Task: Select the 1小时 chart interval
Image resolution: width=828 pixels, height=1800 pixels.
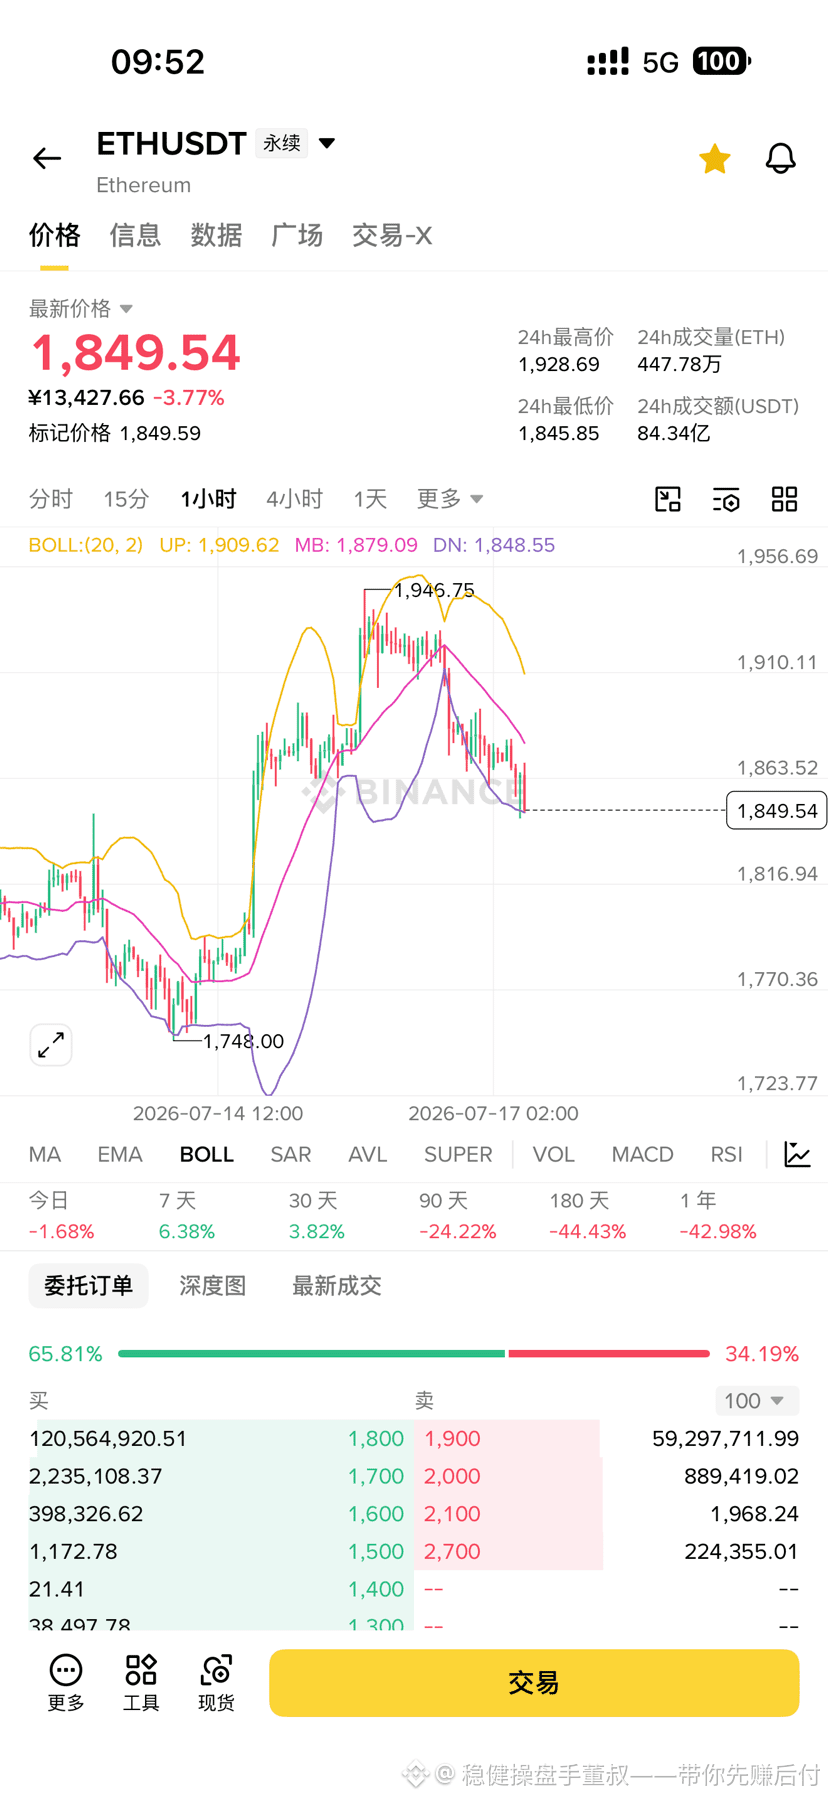Action: (208, 499)
